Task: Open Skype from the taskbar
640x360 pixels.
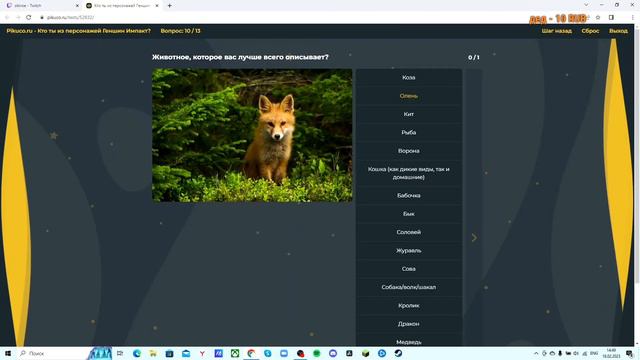Action: pyautogui.click(x=267, y=353)
